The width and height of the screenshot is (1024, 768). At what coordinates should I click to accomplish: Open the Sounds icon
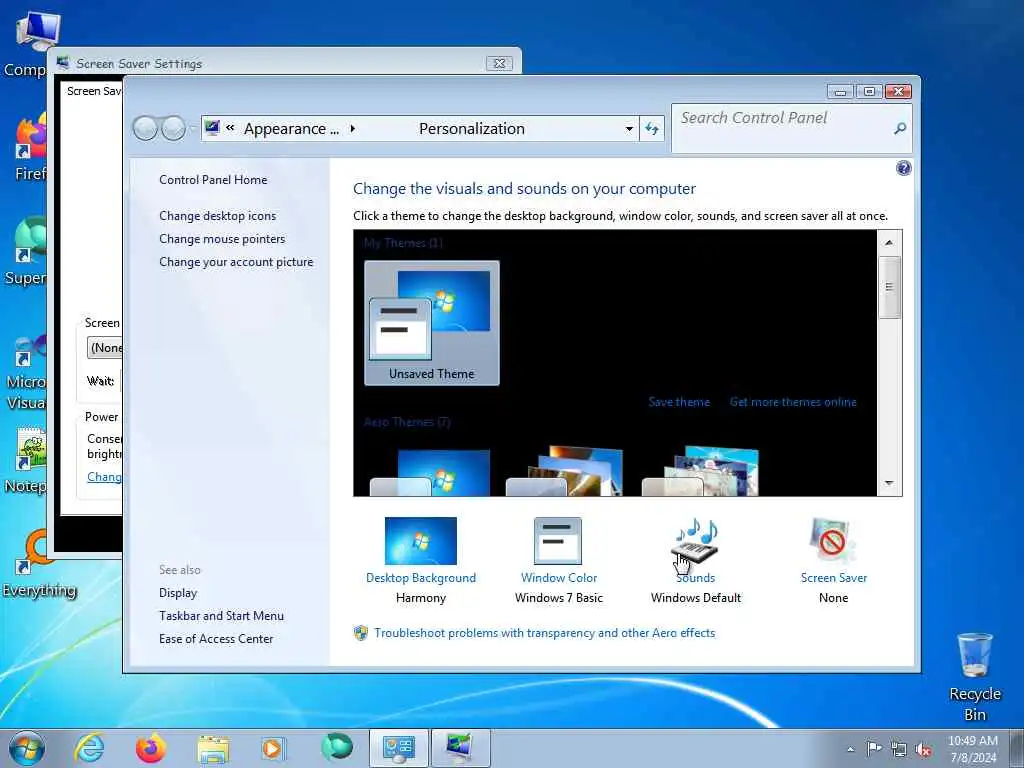pyautogui.click(x=696, y=541)
